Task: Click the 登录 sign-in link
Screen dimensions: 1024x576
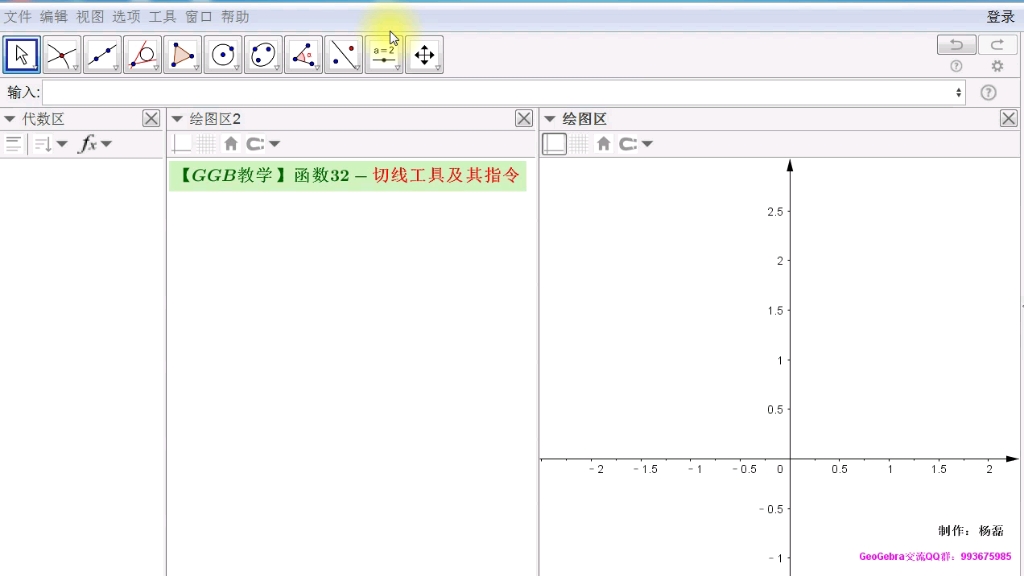Action: (998, 16)
